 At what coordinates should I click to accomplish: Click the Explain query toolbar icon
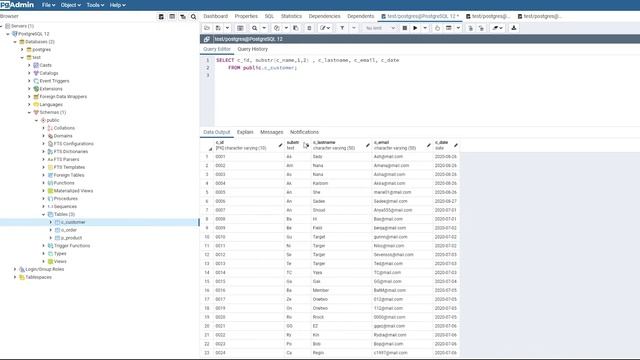click(437, 28)
